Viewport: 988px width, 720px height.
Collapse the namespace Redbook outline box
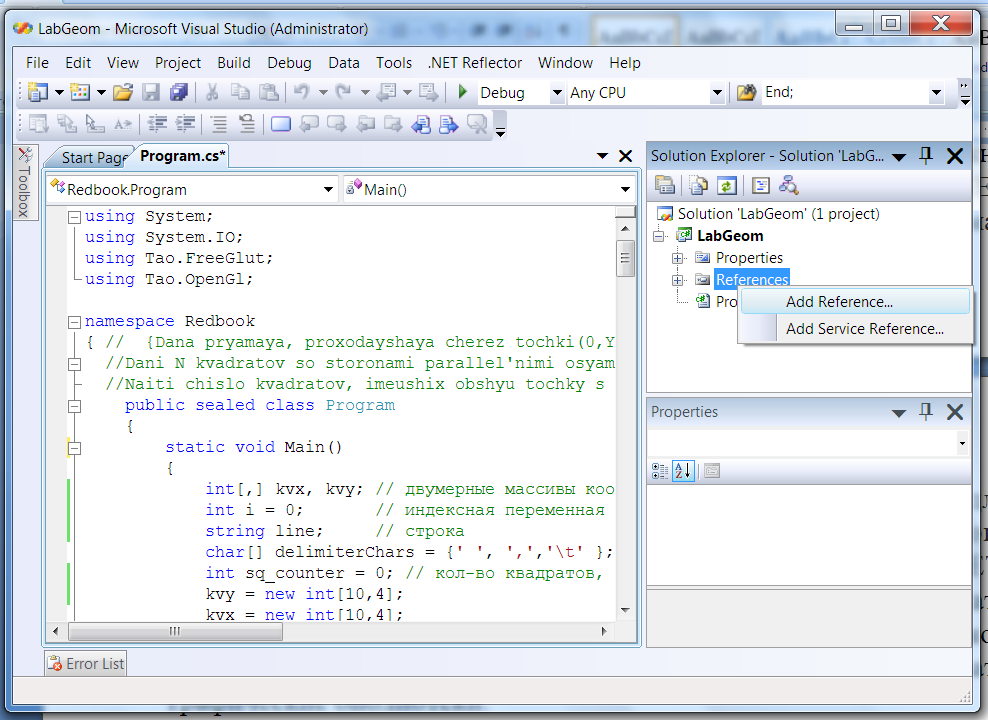[74, 322]
